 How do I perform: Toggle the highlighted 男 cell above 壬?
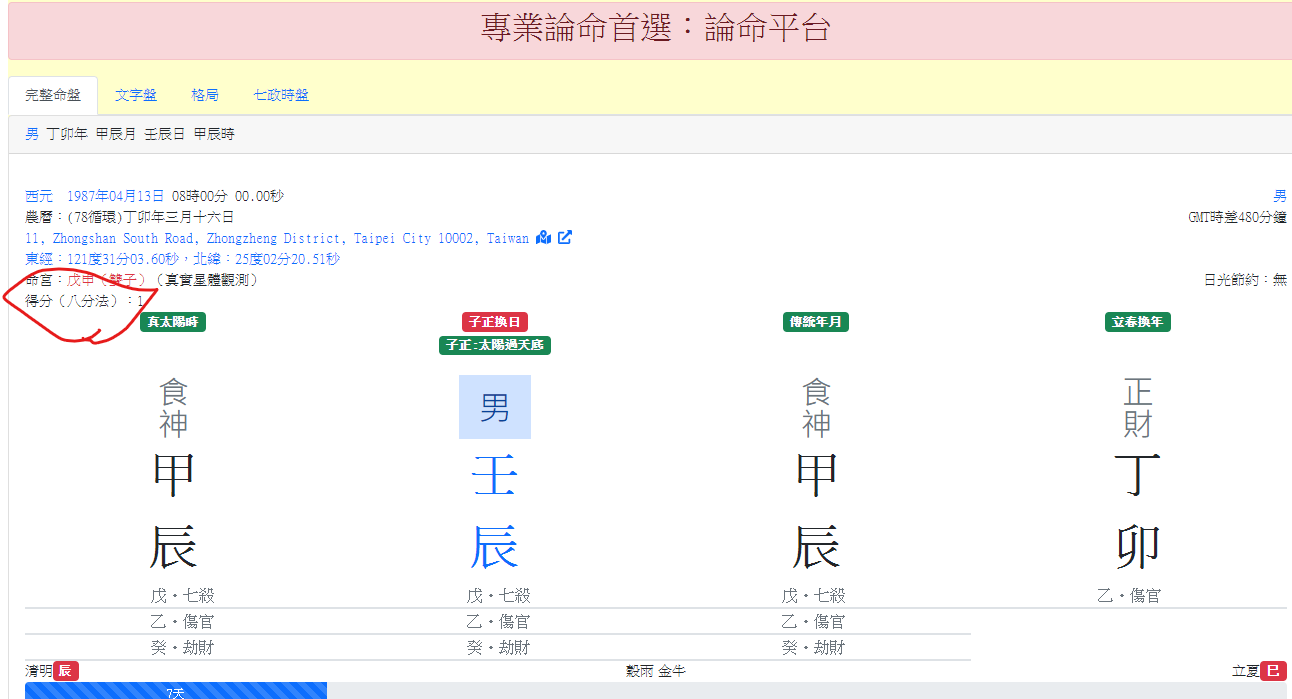pyautogui.click(x=495, y=407)
